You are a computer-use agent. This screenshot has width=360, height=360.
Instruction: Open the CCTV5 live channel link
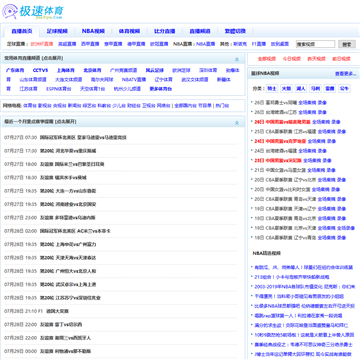pos(40,70)
